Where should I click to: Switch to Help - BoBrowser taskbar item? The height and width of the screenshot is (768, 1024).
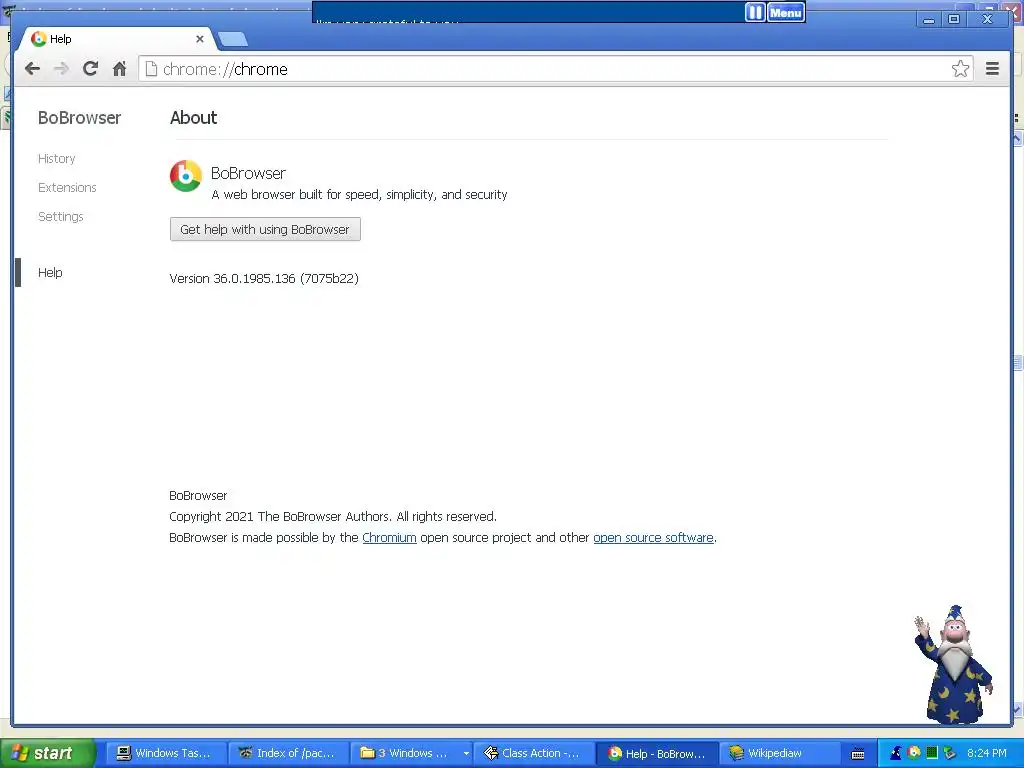tap(657, 753)
